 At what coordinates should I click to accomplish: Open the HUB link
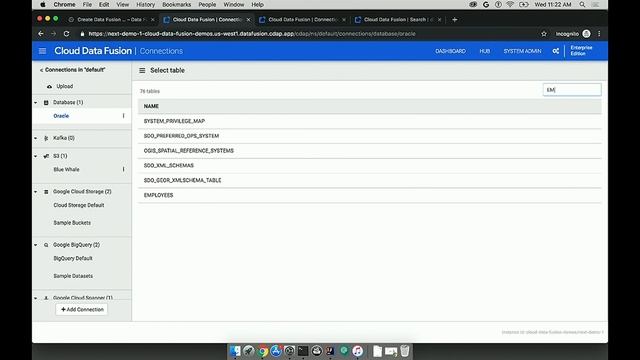click(x=484, y=51)
